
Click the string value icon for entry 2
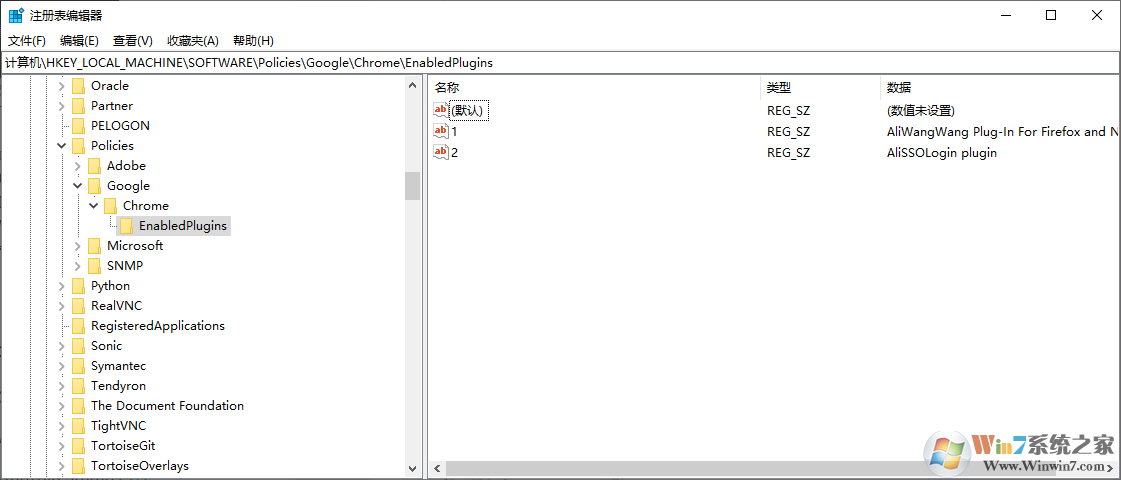(x=441, y=152)
